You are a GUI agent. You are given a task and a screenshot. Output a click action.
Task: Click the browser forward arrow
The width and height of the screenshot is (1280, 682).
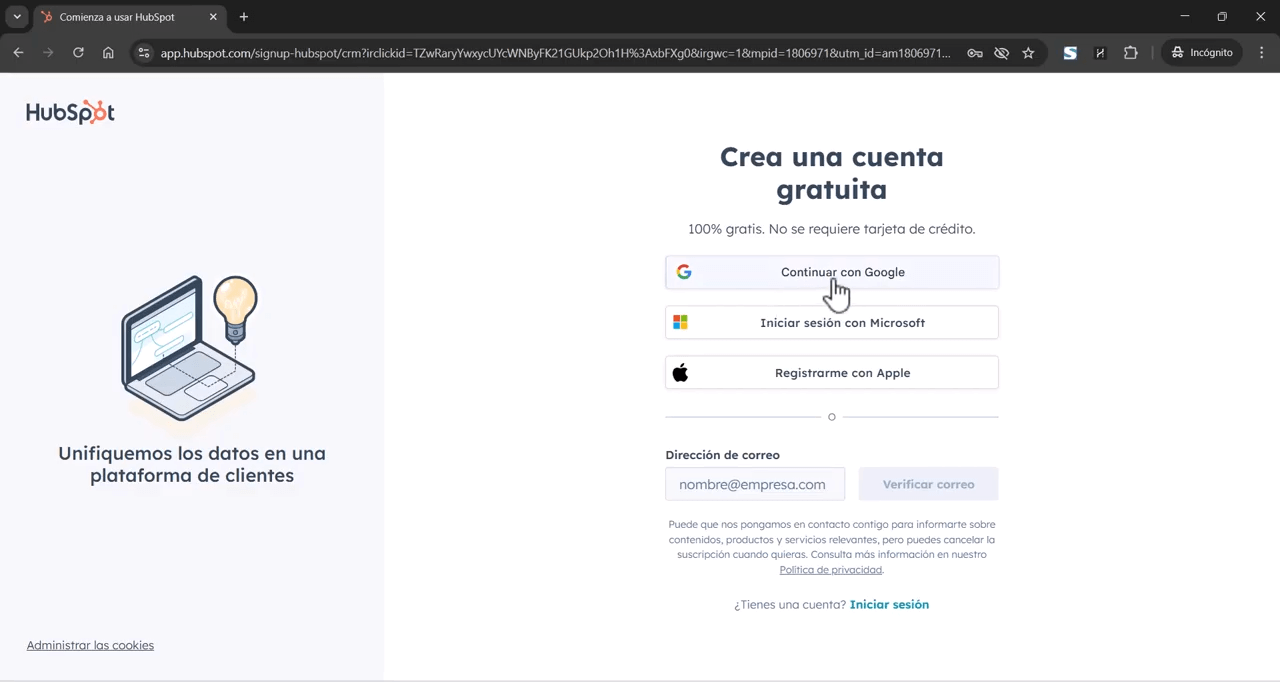click(48, 53)
